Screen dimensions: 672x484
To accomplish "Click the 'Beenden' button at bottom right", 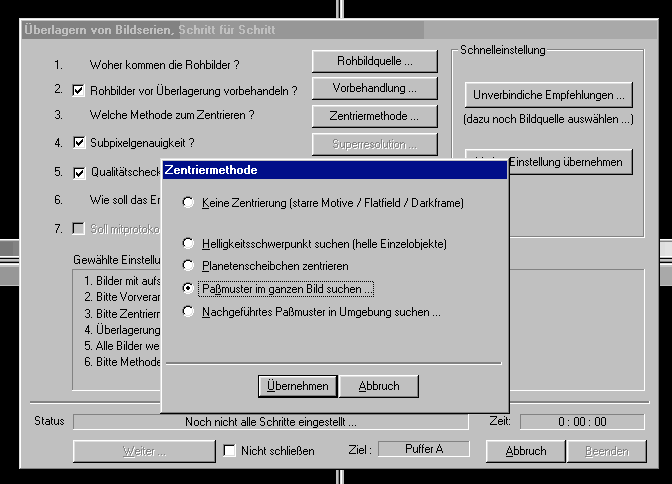I will [x=606, y=451].
